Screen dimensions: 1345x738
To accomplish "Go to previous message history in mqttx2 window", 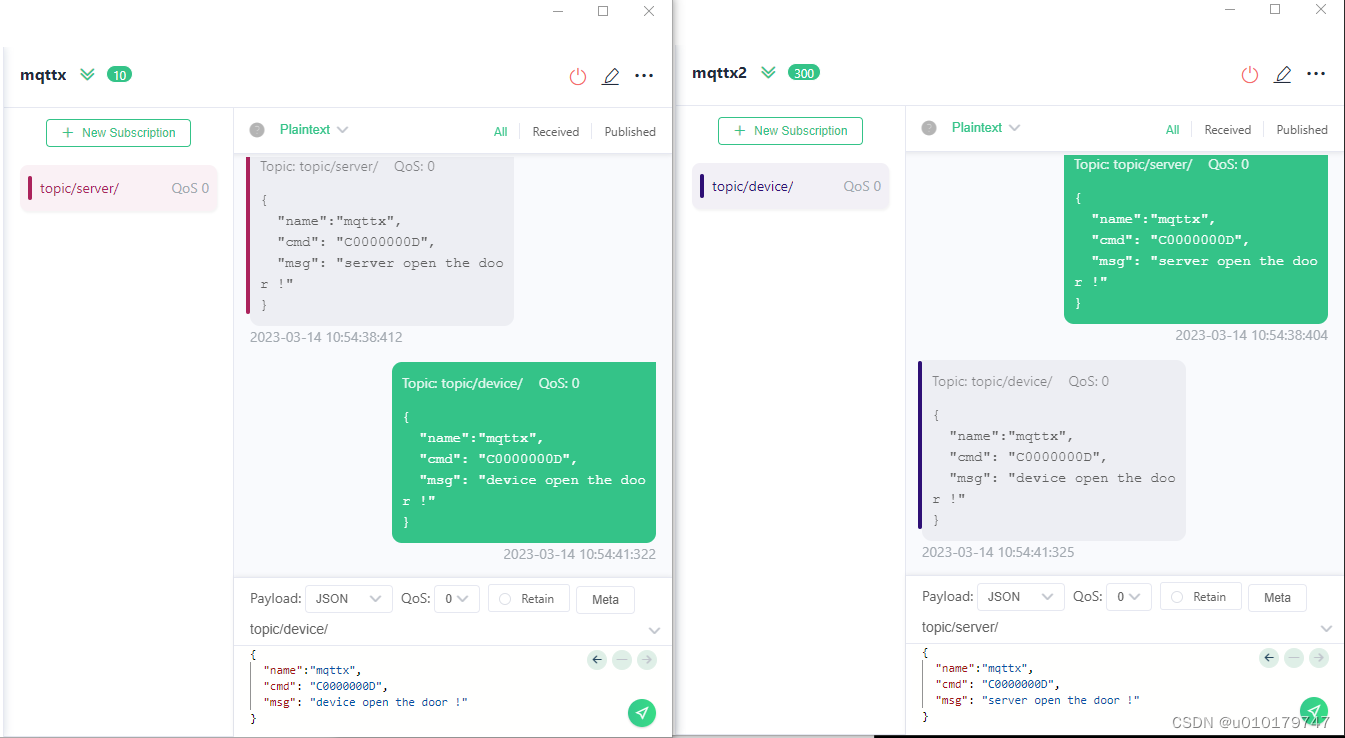I will point(1269,657).
